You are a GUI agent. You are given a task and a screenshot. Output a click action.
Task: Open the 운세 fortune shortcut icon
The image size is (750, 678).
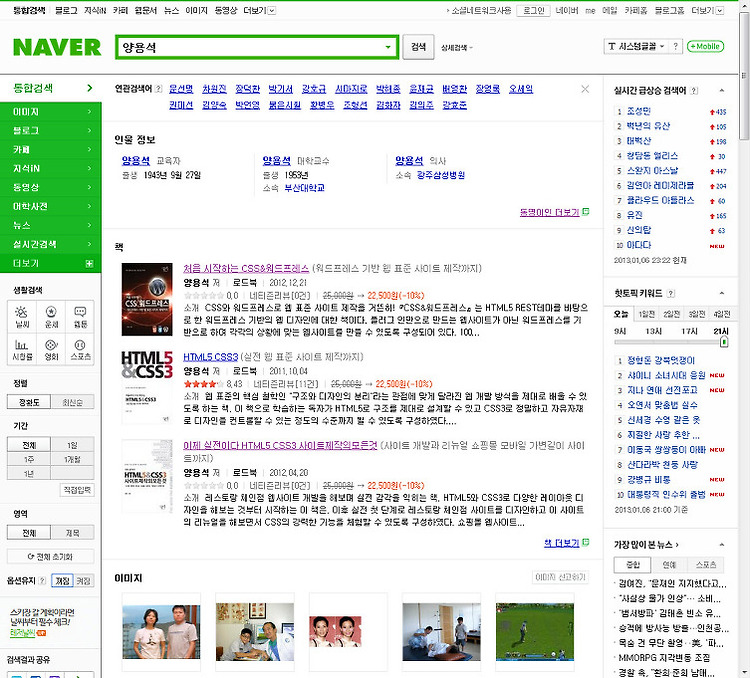[x=51, y=317]
